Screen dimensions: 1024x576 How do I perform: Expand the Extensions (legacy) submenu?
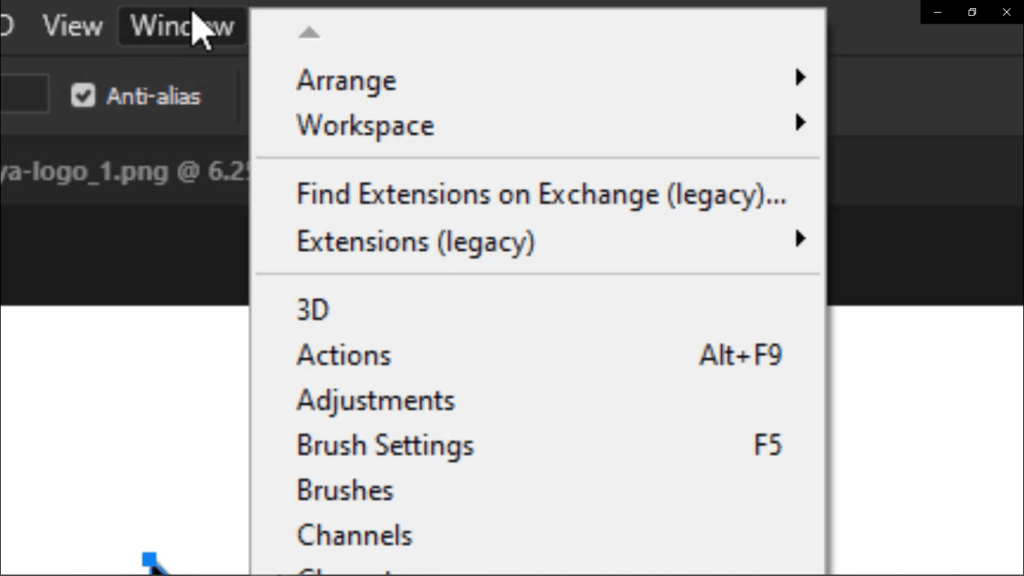(x=538, y=241)
